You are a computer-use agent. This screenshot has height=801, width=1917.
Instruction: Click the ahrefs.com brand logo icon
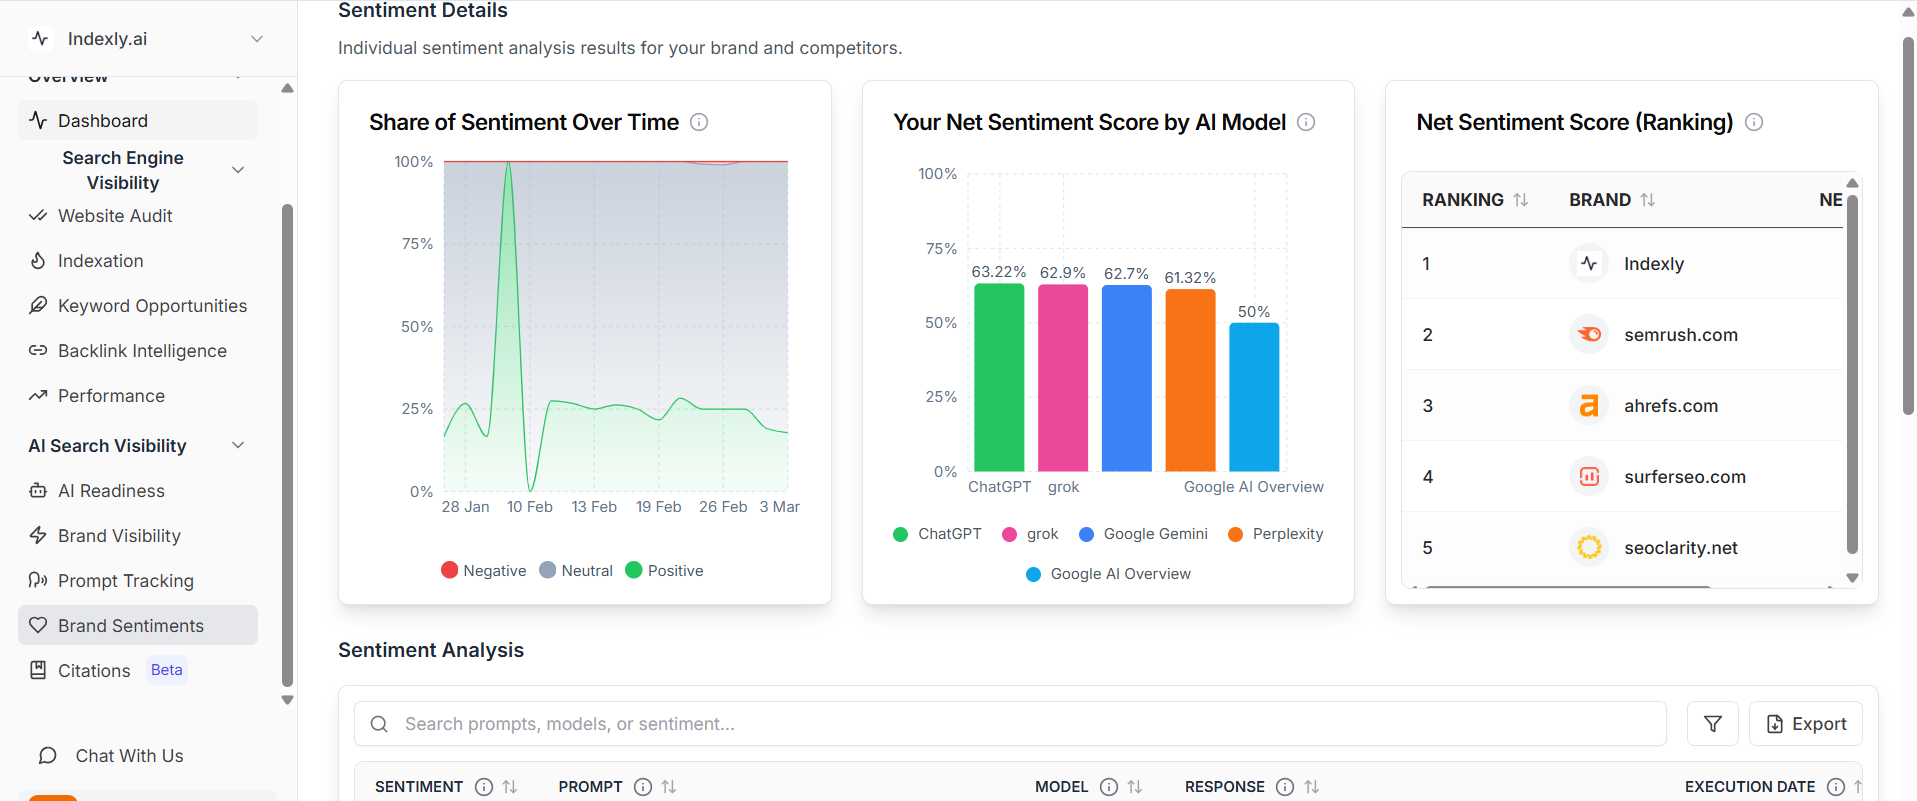click(x=1588, y=406)
